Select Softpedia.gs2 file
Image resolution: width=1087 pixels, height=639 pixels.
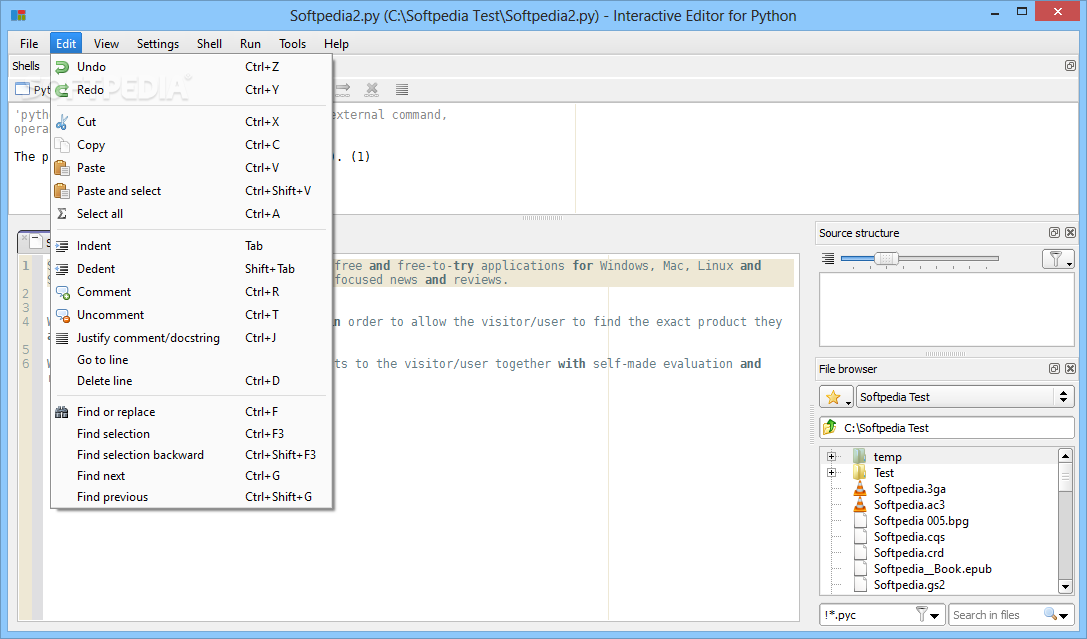(909, 585)
